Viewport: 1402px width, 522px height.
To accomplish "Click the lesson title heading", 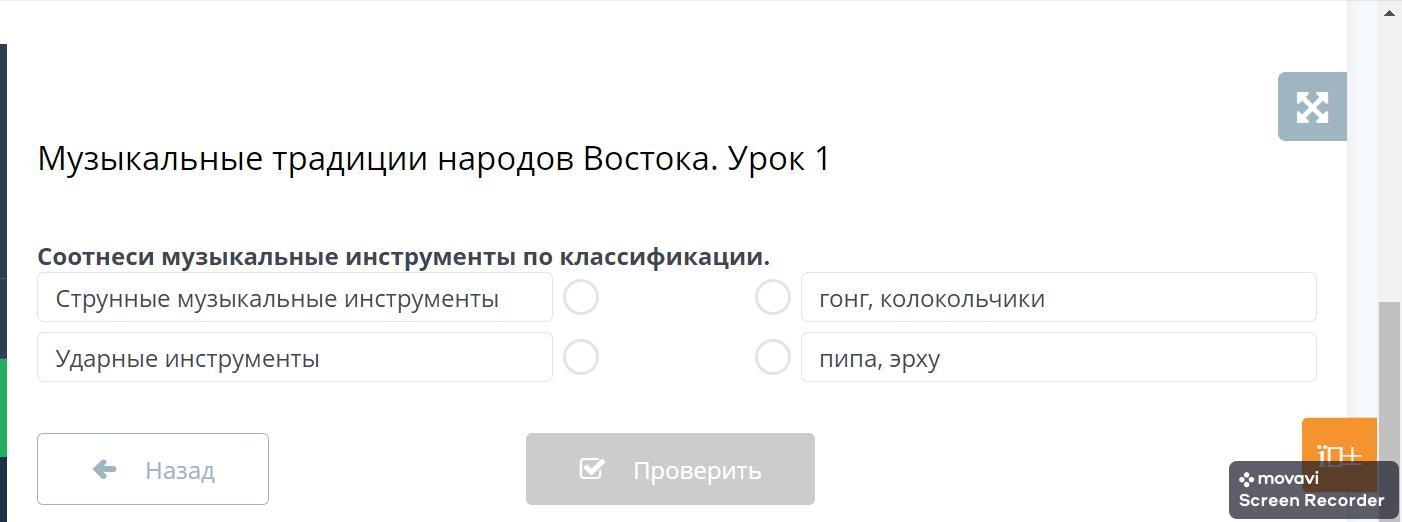I will tap(434, 159).
